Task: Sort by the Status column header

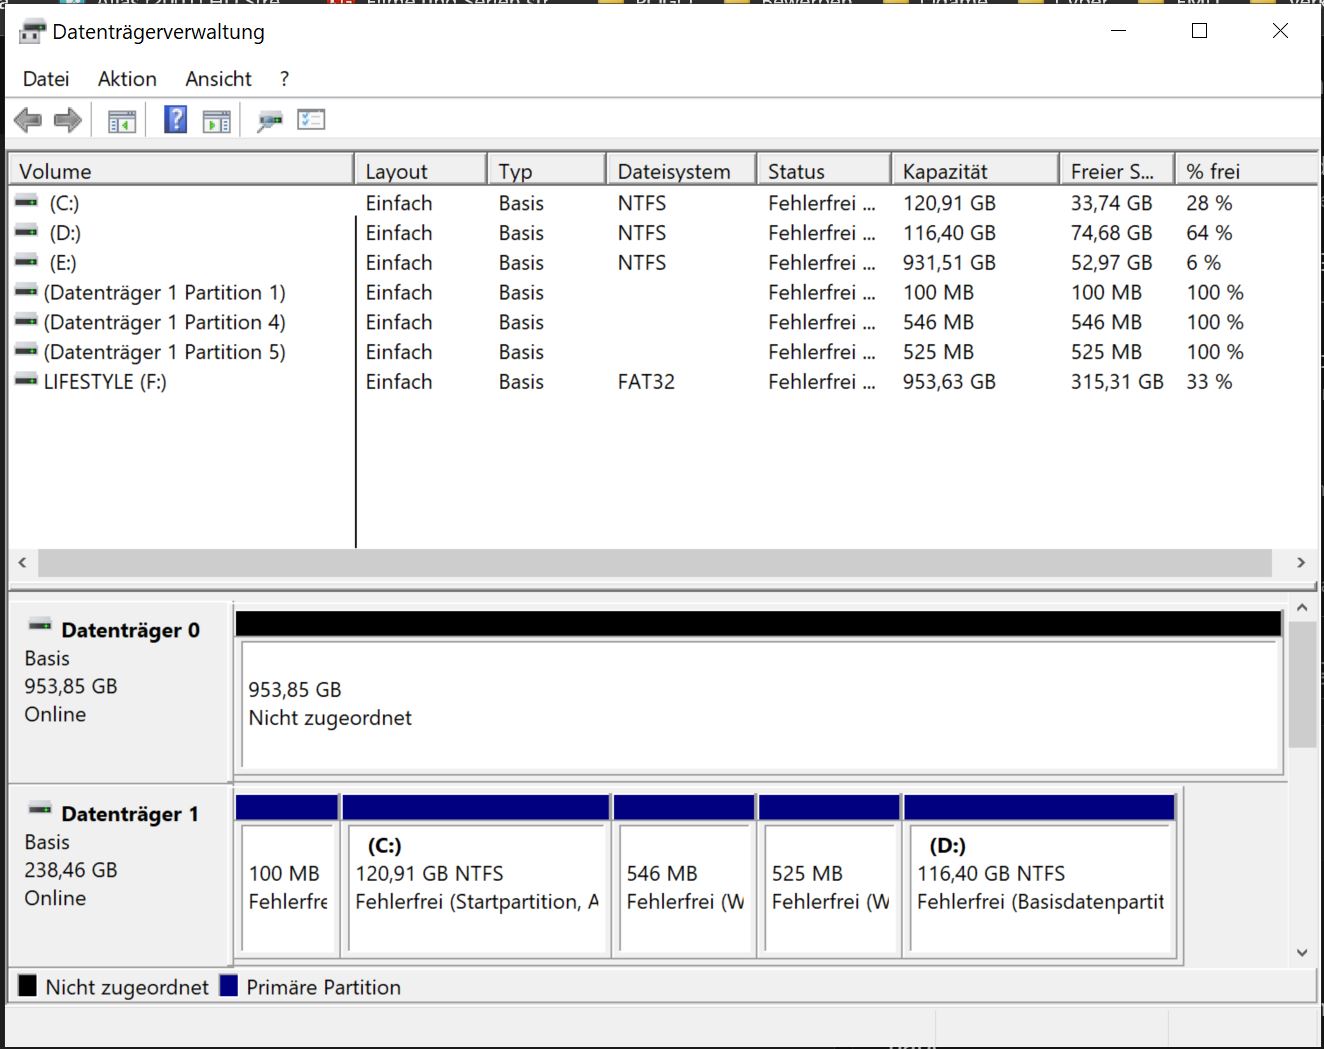Action: pos(824,171)
